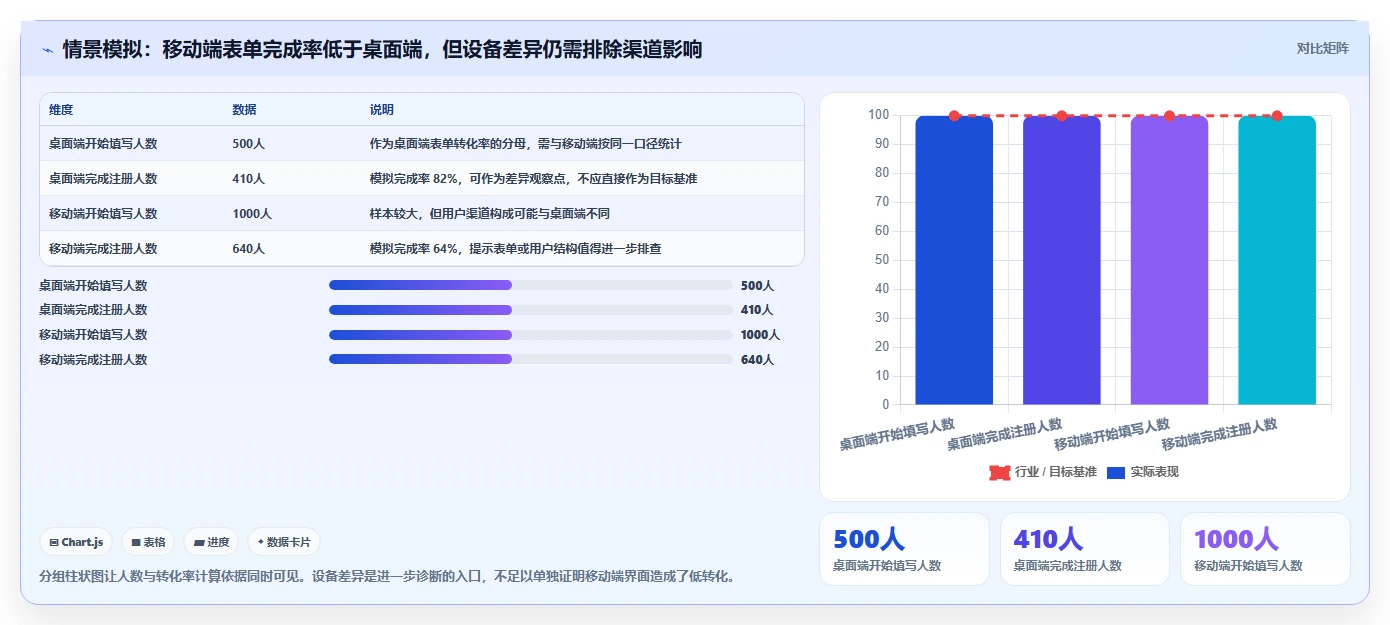Click the cyan 移动端完成注册人数 chart bar
The width and height of the screenshot is (1390, 625).
(x=1277, y=260)
